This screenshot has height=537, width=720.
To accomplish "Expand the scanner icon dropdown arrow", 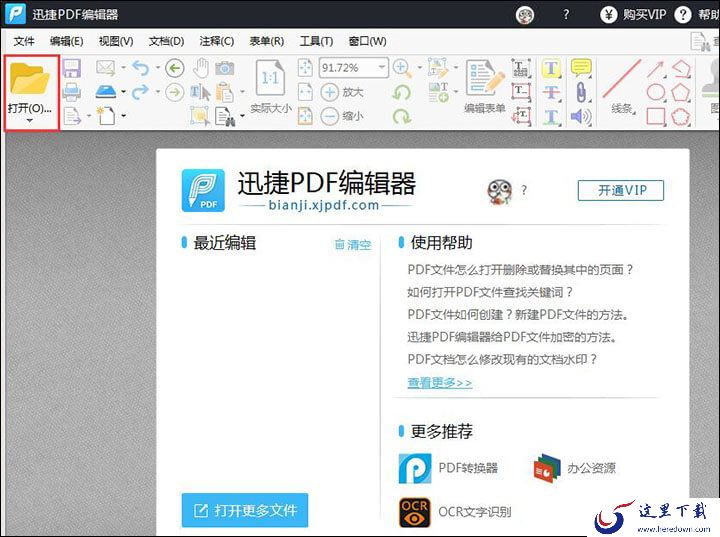I will 123,92.
